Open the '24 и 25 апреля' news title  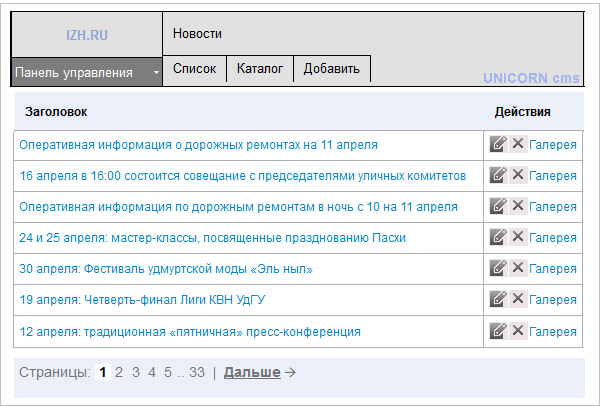click(212, 238)
